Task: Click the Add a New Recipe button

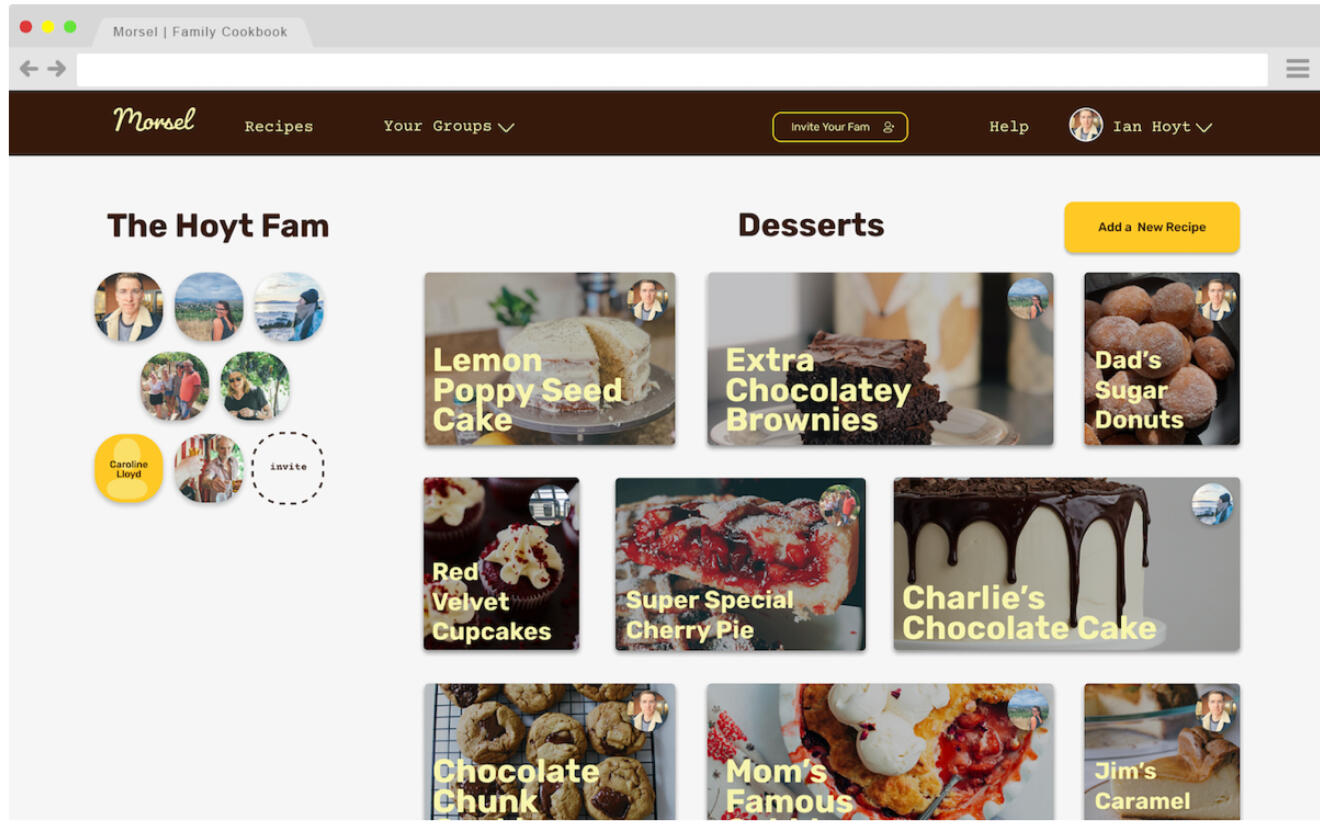Action: coord(1152,227)
